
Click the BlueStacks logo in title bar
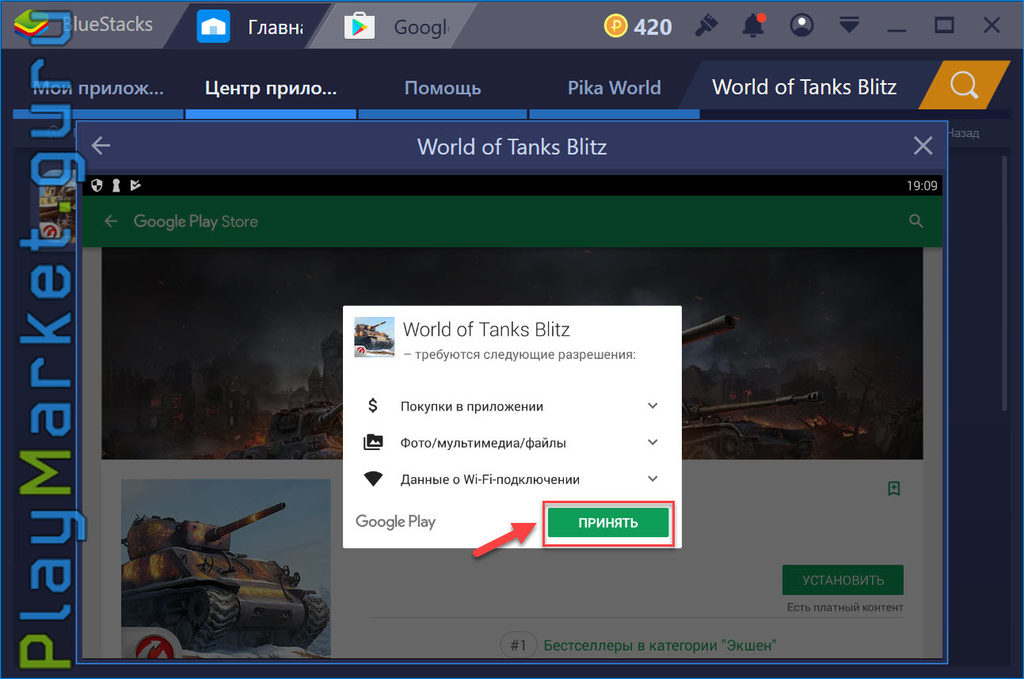click(x=31, y=25)
